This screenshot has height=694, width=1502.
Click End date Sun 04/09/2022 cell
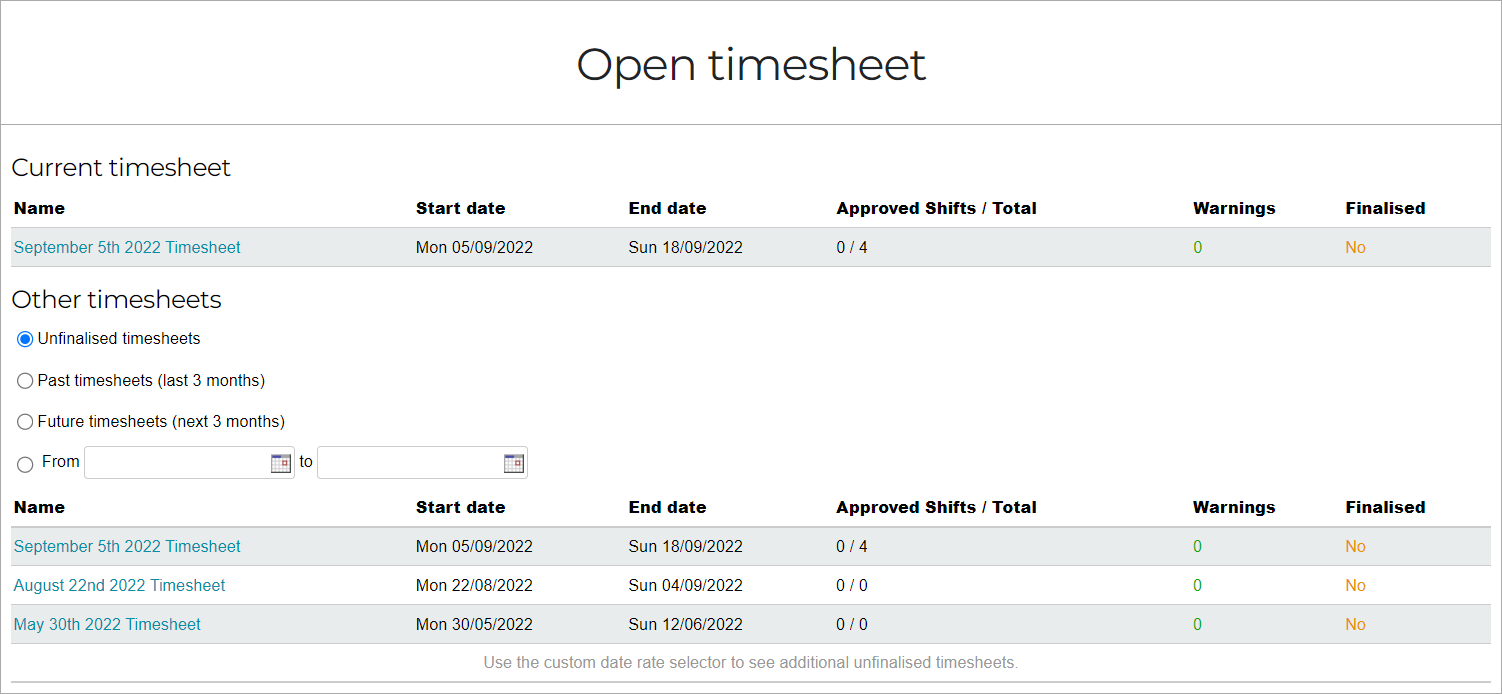click(685, 585)
